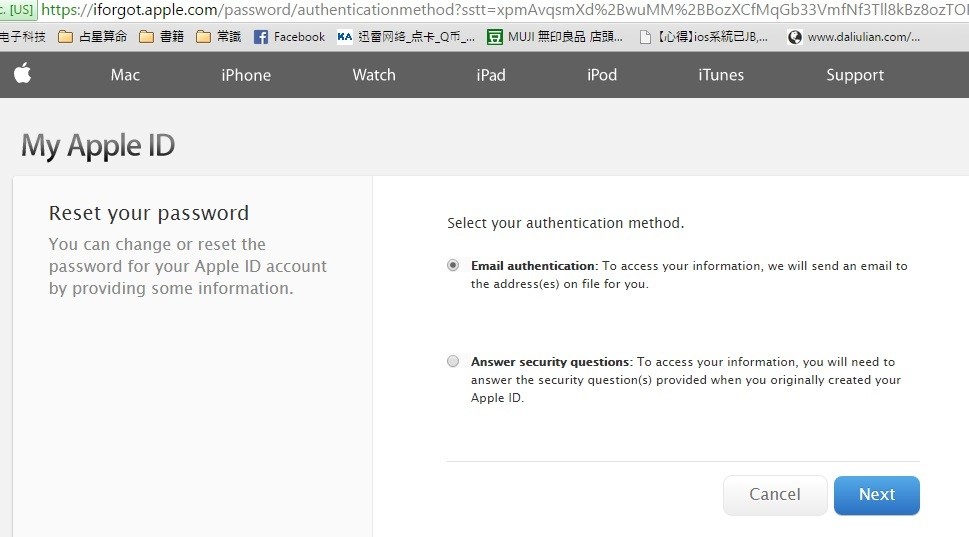The image size is (969, 537).
Task: Click the Answer security questions label text
Action: (x=552, y=362)
